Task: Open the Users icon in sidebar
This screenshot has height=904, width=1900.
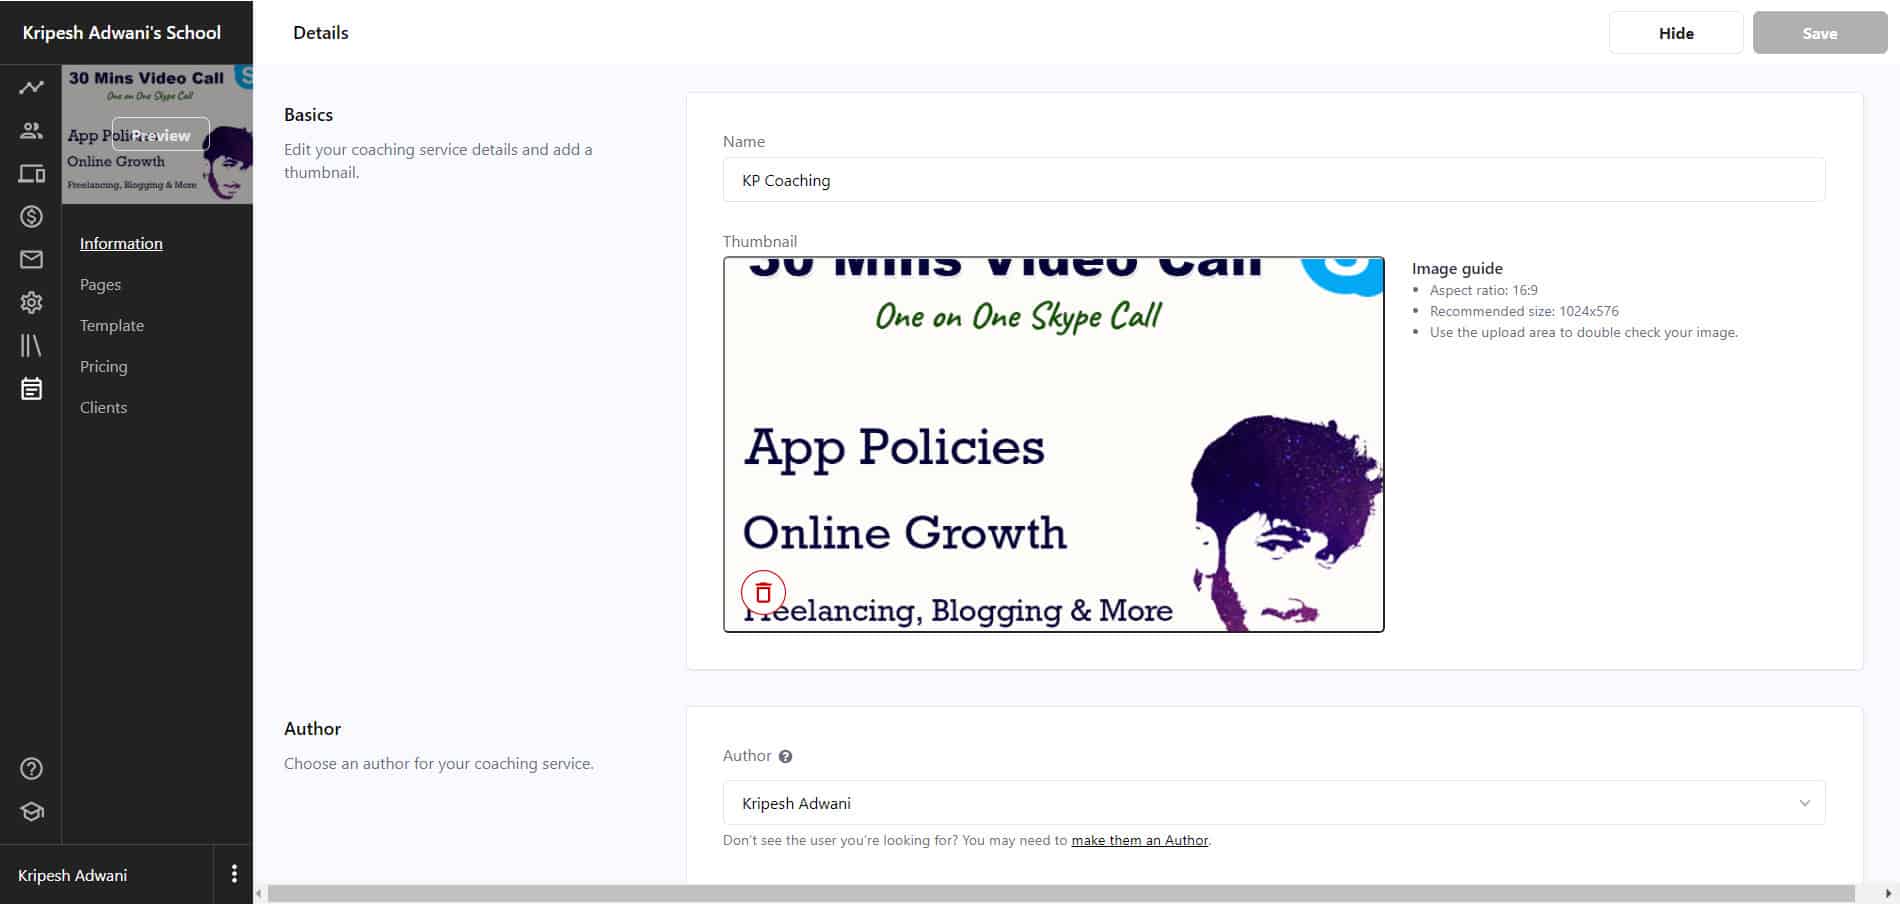Action: click(x=31, y=130)
